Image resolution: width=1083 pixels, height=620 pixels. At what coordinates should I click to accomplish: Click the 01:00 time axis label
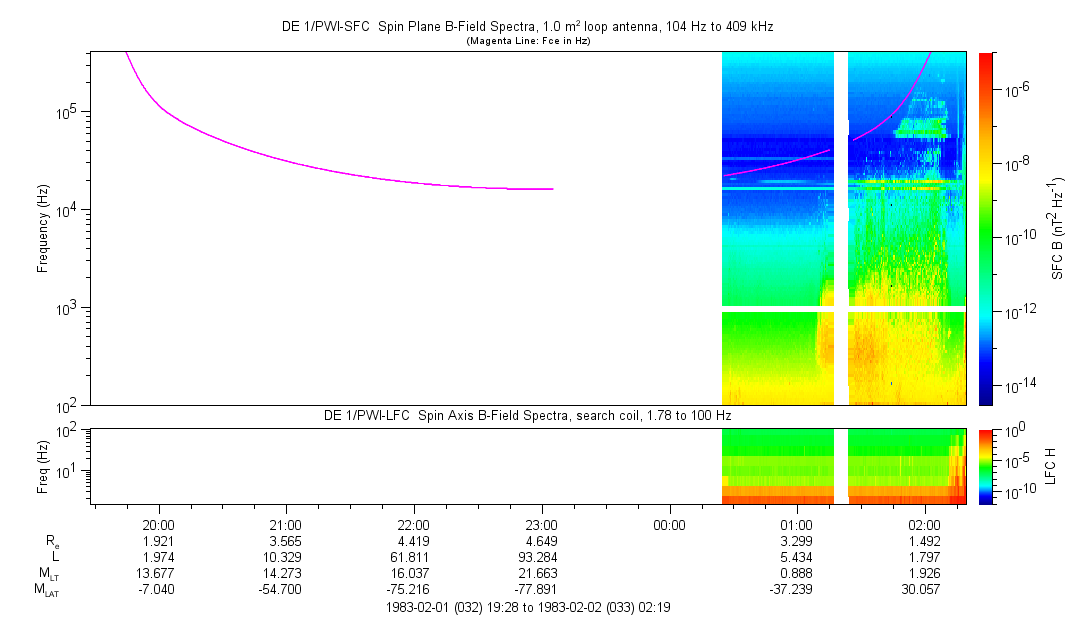pyautogui.click(x=796, y=525)
